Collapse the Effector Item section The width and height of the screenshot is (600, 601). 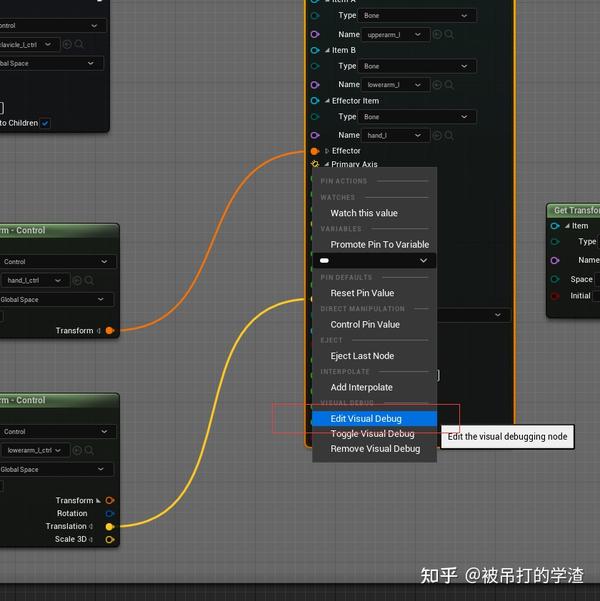(x=327, y=101)
